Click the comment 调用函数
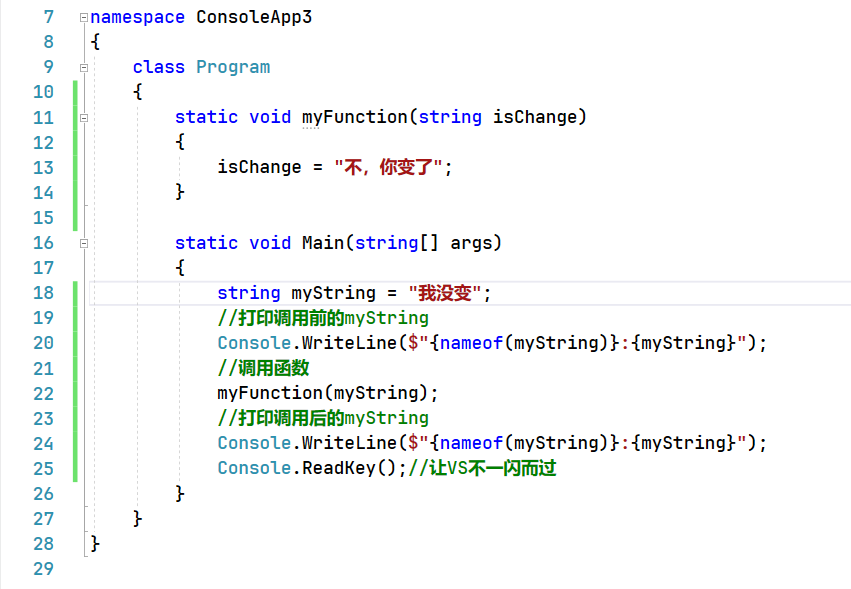The image size is (851, 589). point(263,368)
